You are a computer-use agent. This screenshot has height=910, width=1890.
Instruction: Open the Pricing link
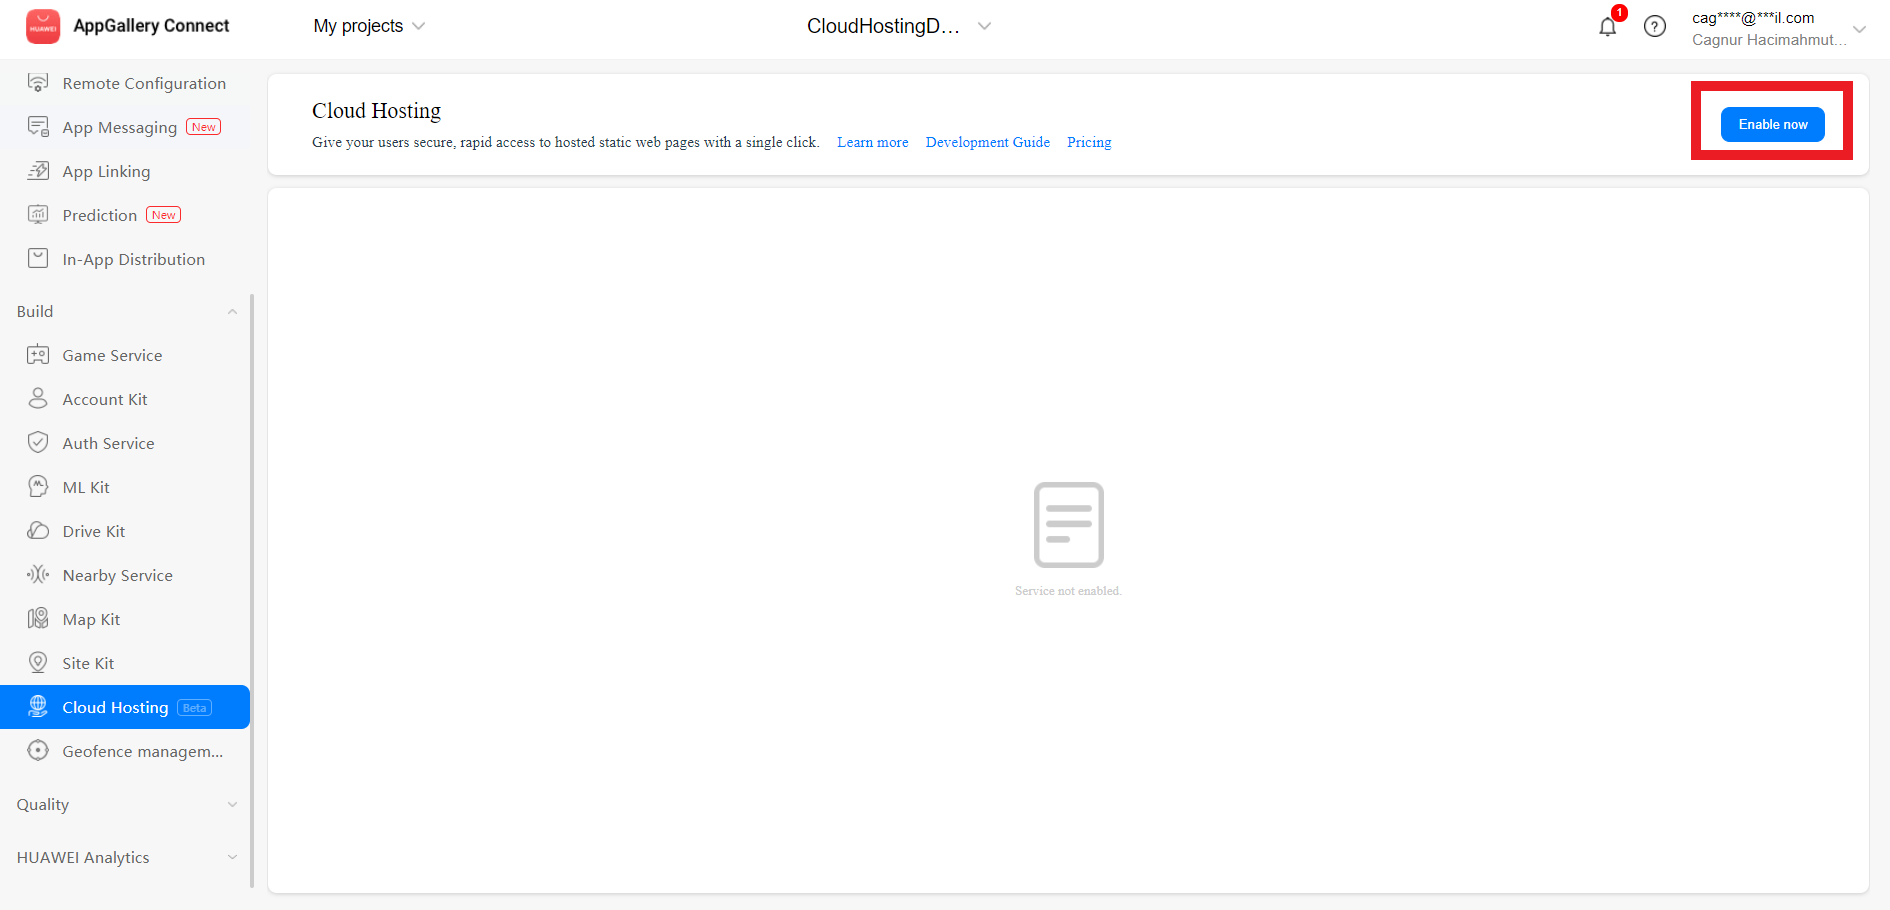pyautogui.click(x=1089, y=142)
